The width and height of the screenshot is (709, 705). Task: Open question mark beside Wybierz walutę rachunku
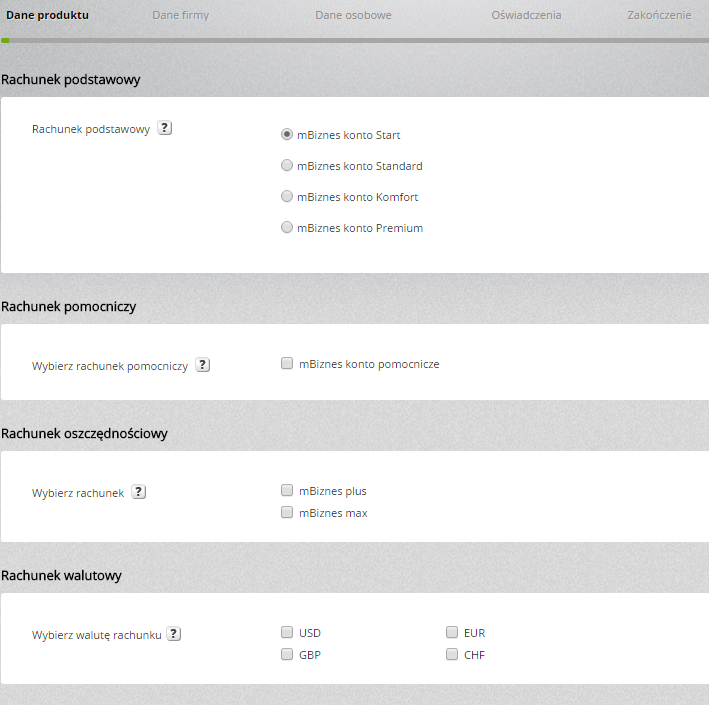(174, 634)
